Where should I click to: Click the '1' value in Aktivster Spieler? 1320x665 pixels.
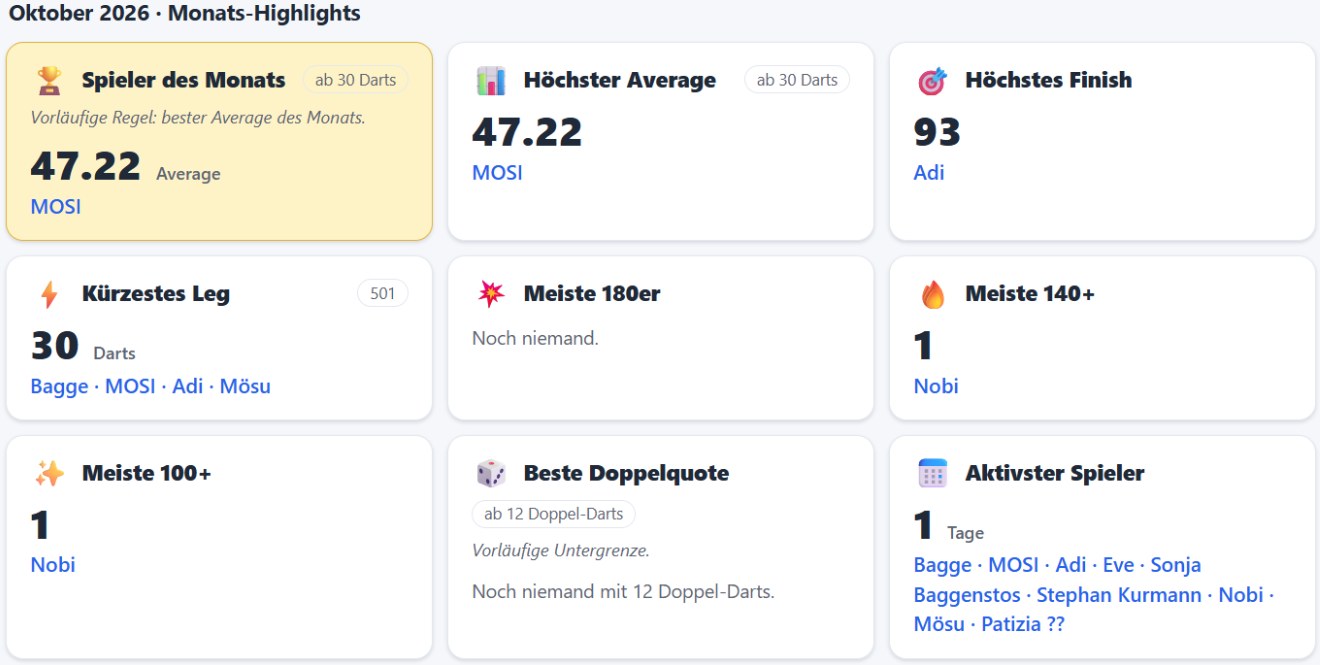(923, 524)
